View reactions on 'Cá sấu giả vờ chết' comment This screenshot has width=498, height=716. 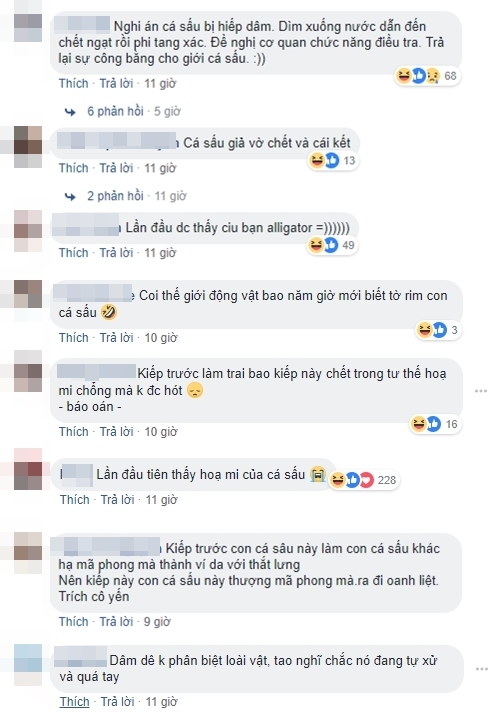coord(333,160)
